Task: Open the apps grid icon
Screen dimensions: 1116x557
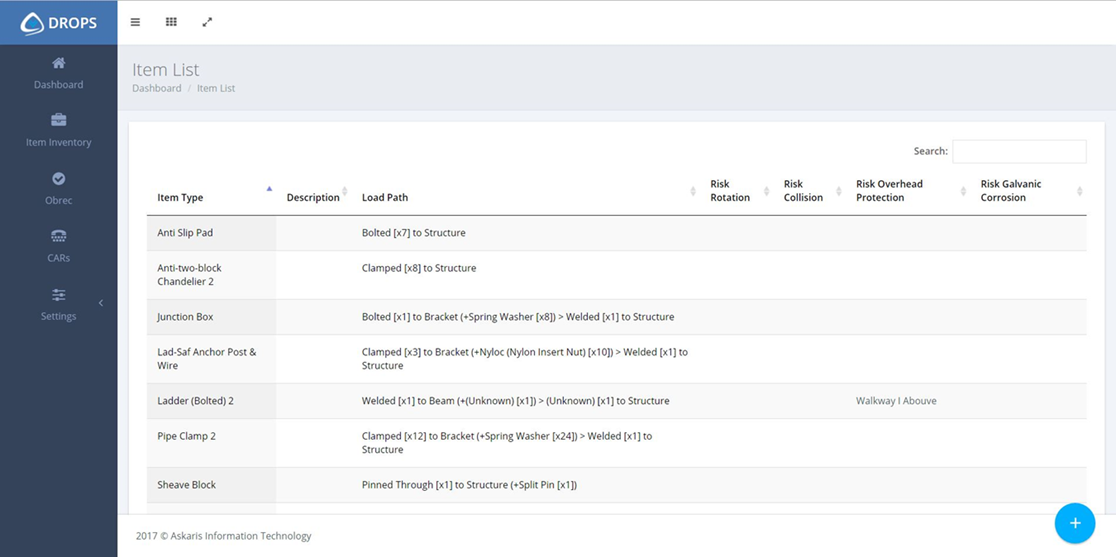Action: click(x=172, y=22)
